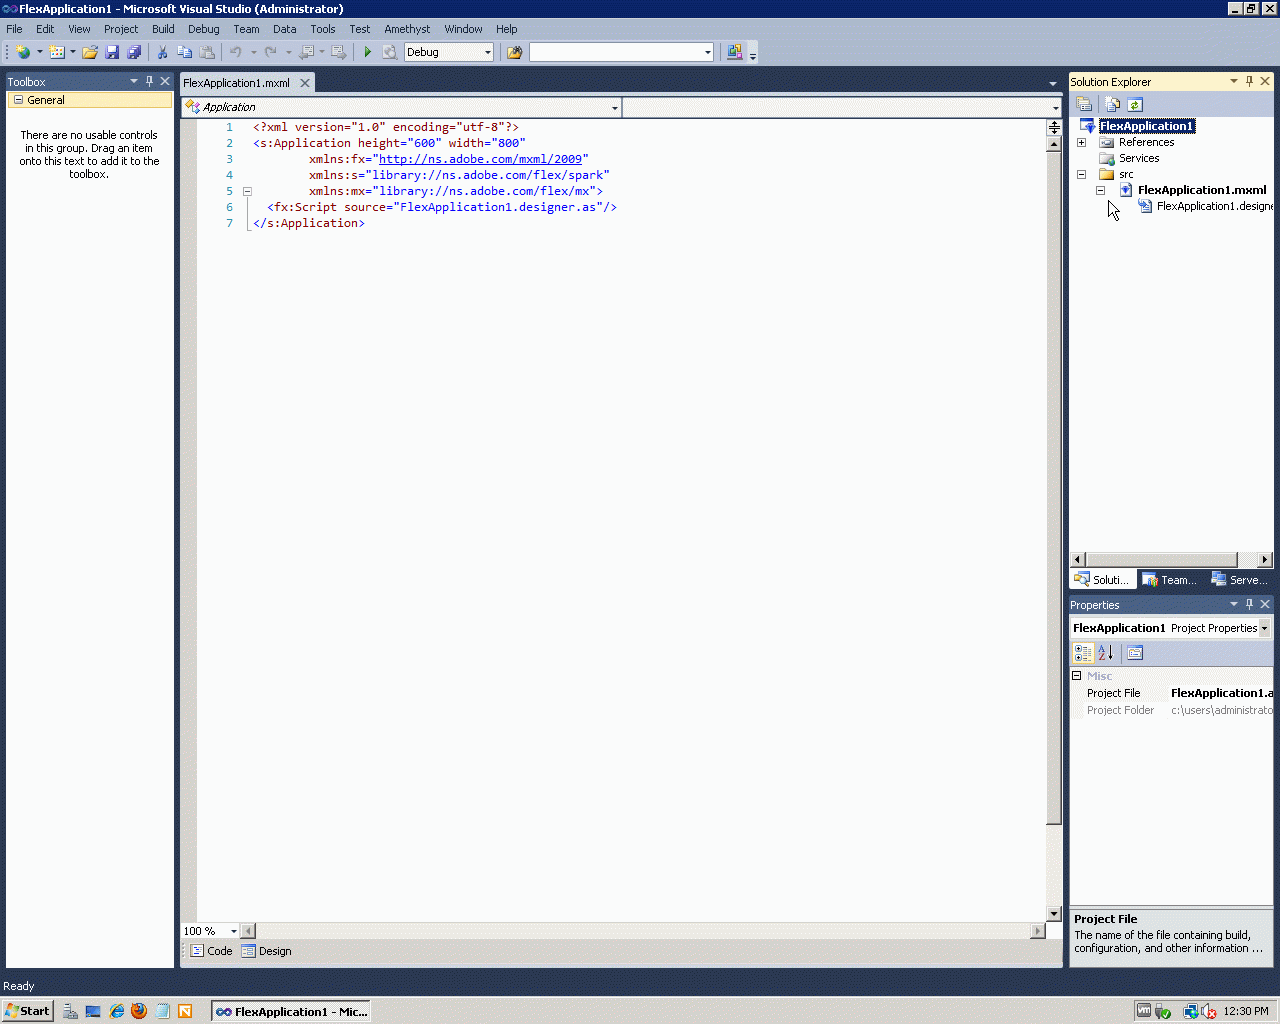Click the Internet Explorer icon in the taskbar
Image resolution: width=1280 pixels, height=1024 pixels.
point(117,1011)
